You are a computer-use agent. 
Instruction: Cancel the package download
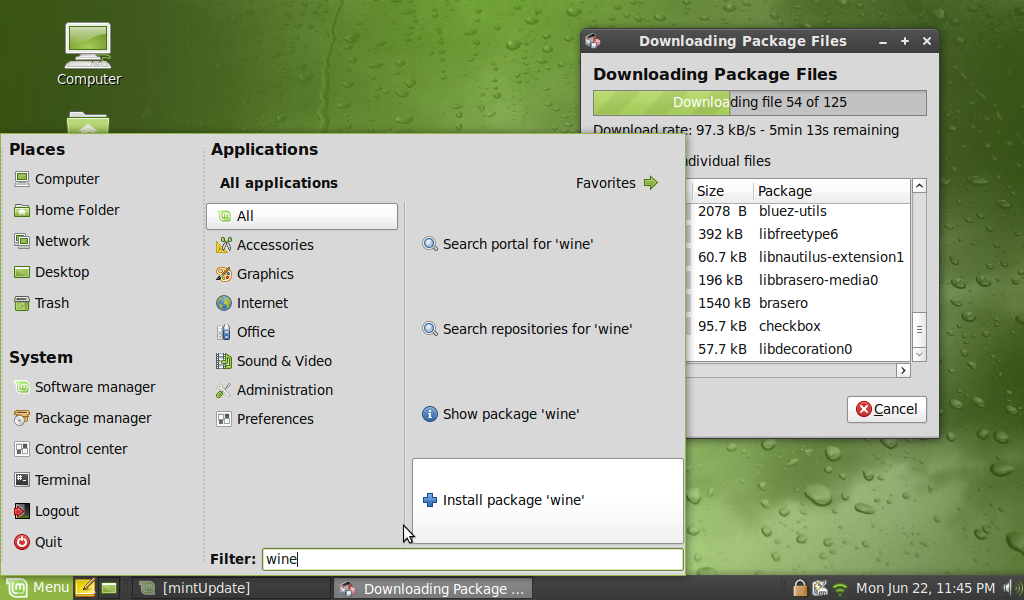tap(886, 409)
